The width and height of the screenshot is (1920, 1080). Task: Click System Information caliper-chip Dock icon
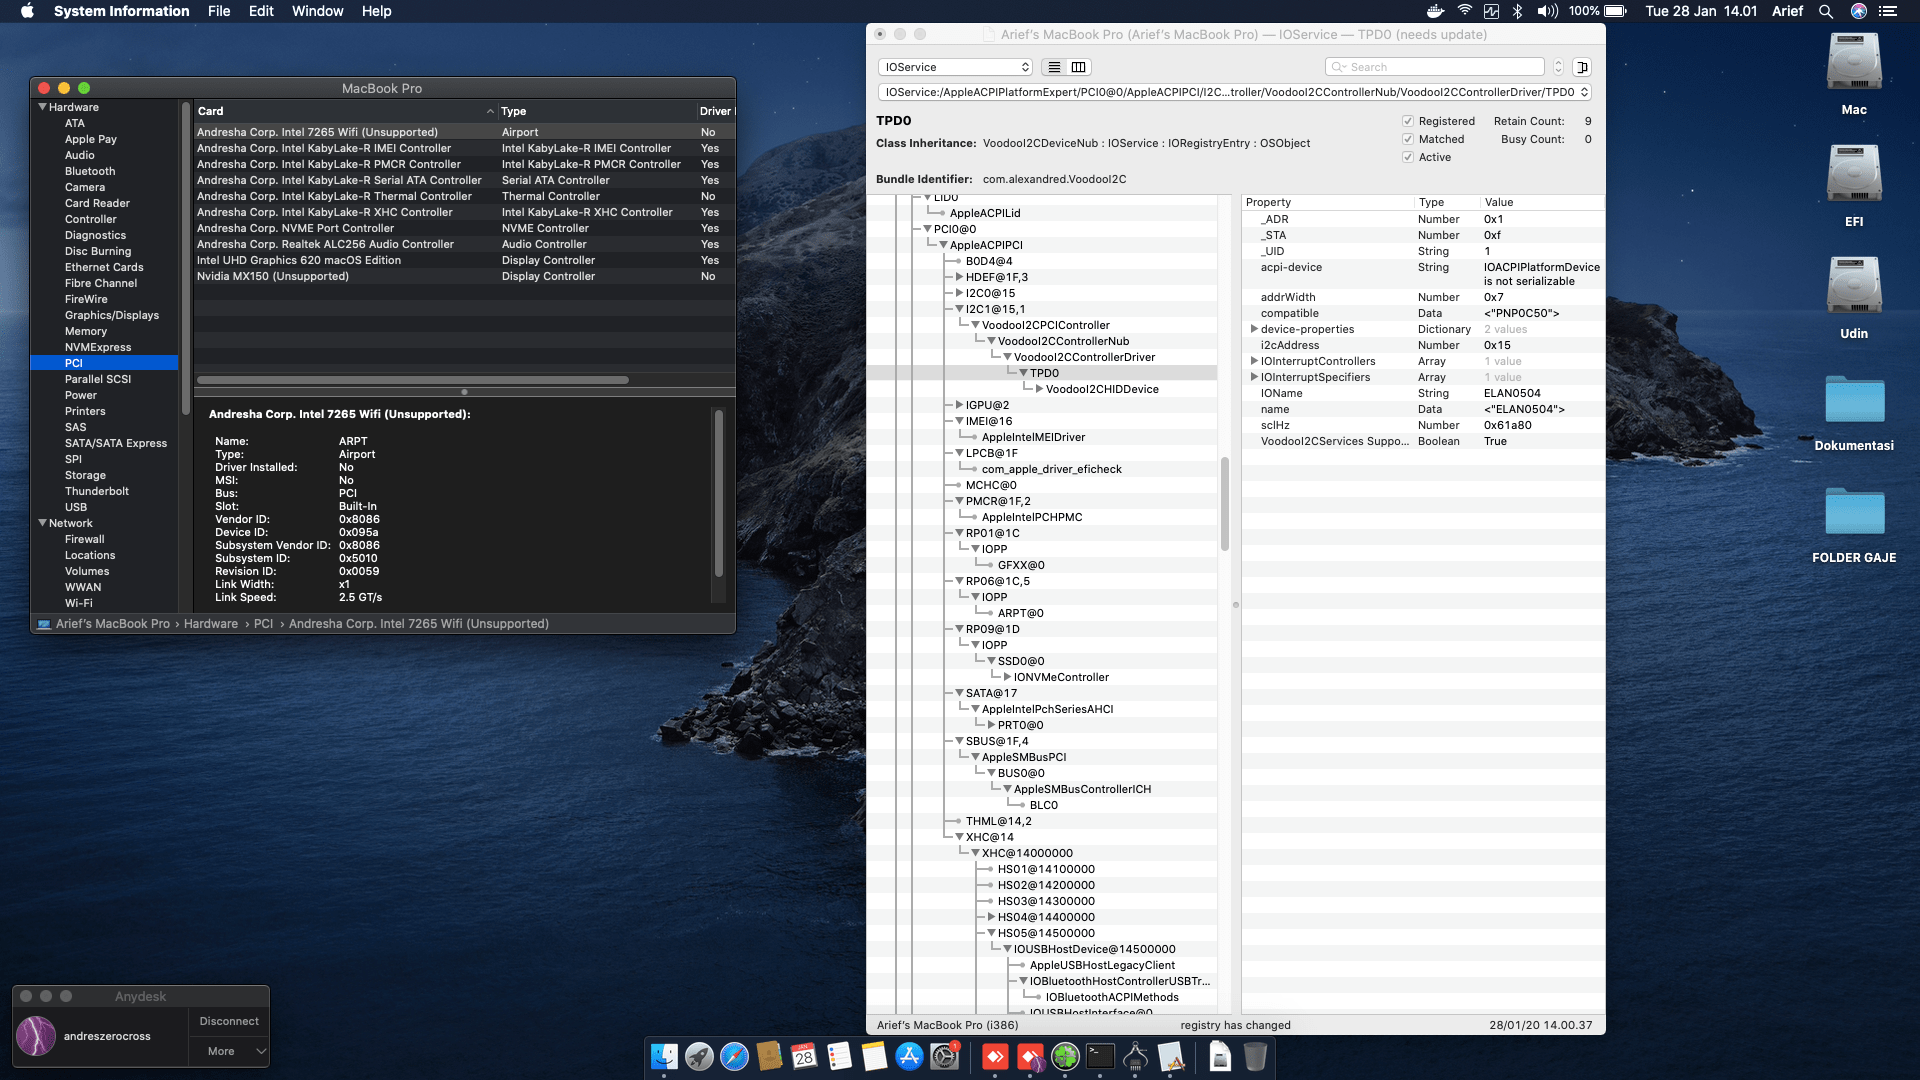[x=1135, y=1056]
